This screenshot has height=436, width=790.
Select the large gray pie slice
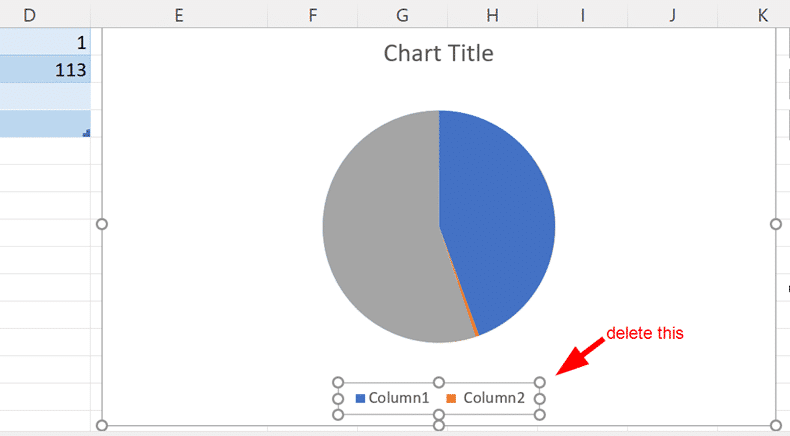click(x=380, y=230)
